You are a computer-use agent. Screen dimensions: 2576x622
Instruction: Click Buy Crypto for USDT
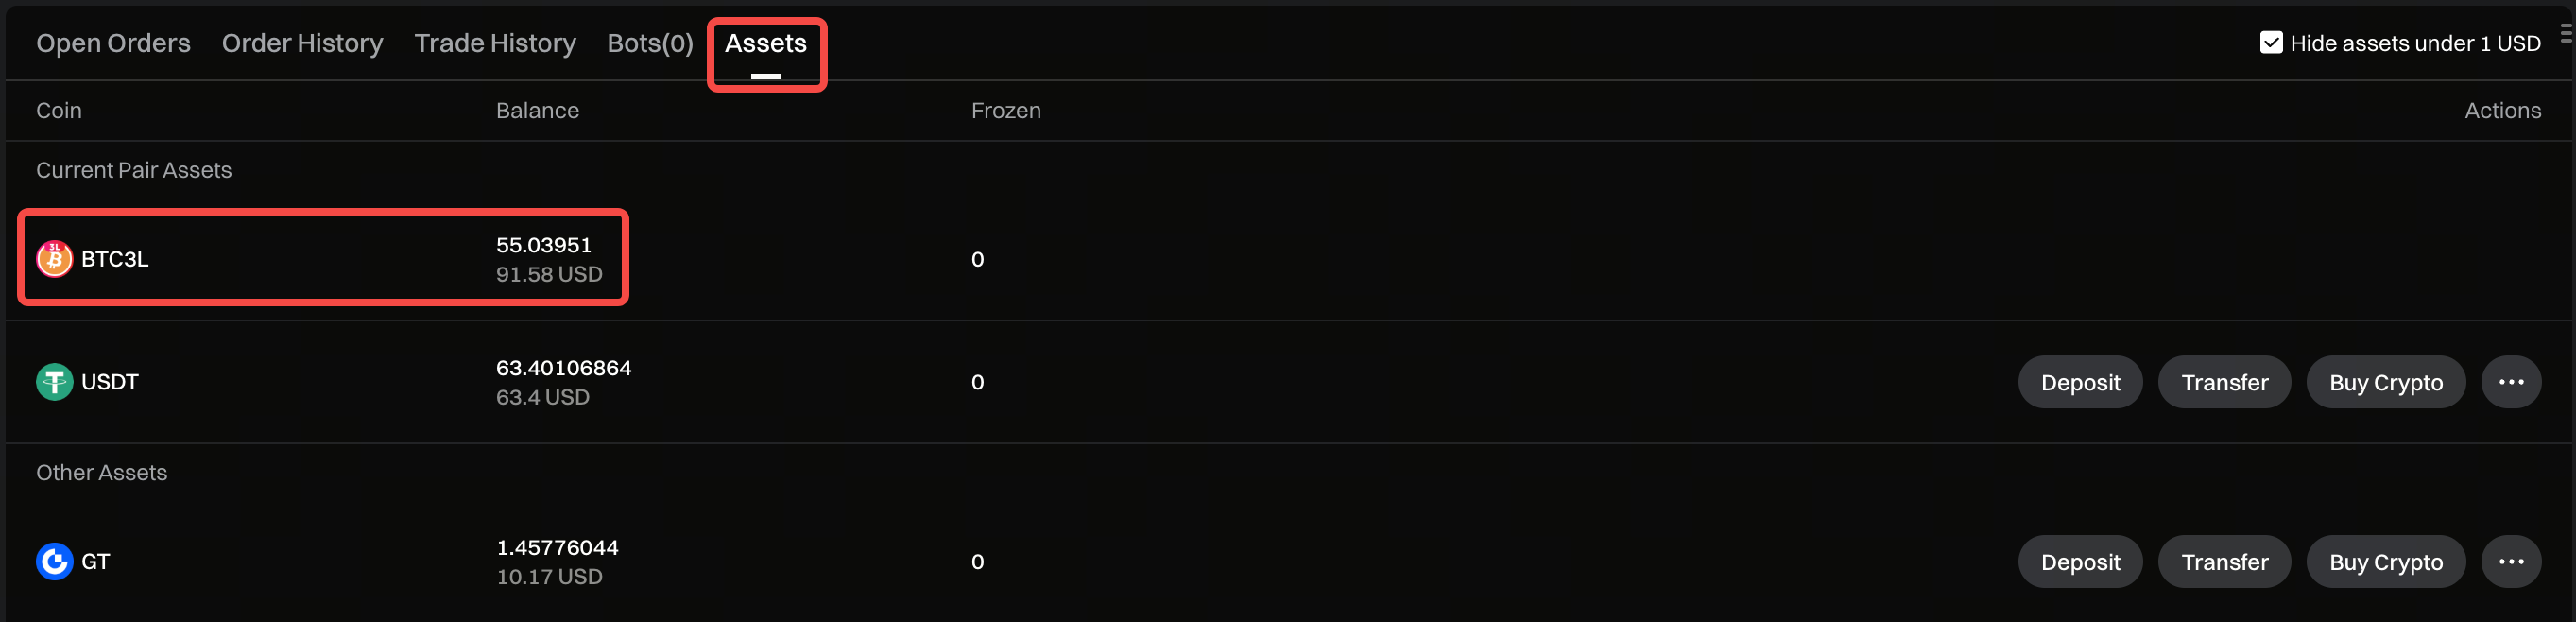(2385, 382)
